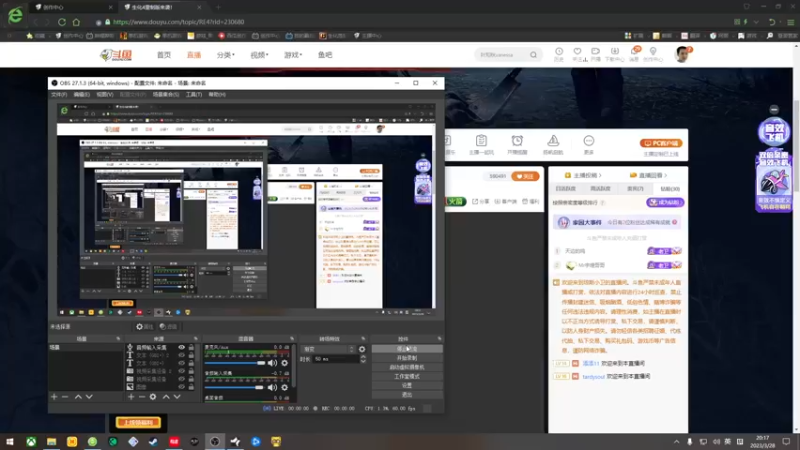
Task: Pop out the Scenes dock panel icon
Action: pos(118,339)
